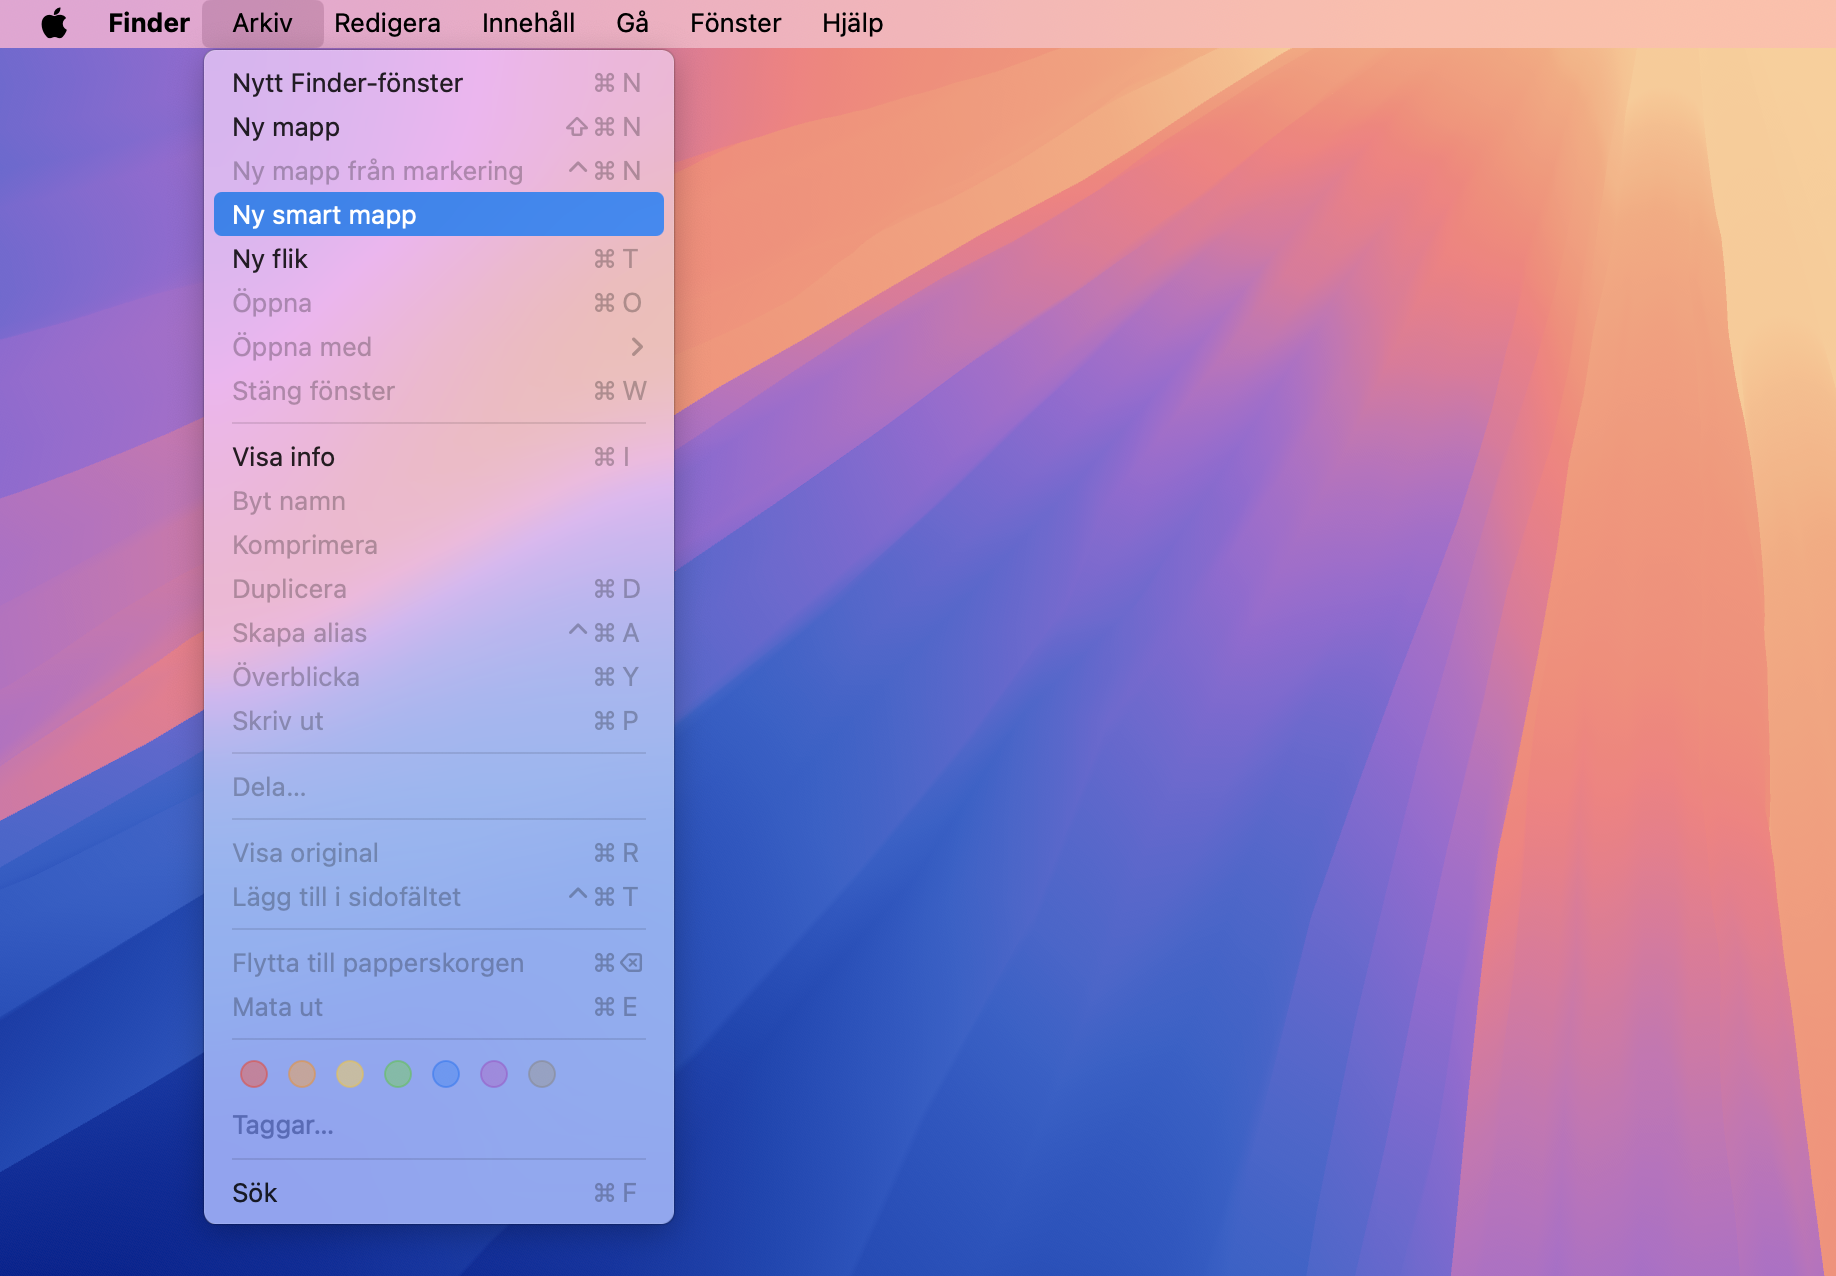The image size is (1836, 1276).
Task: Open the Innehåll menu
Action: pyautogui.click(x=528, y=23)
